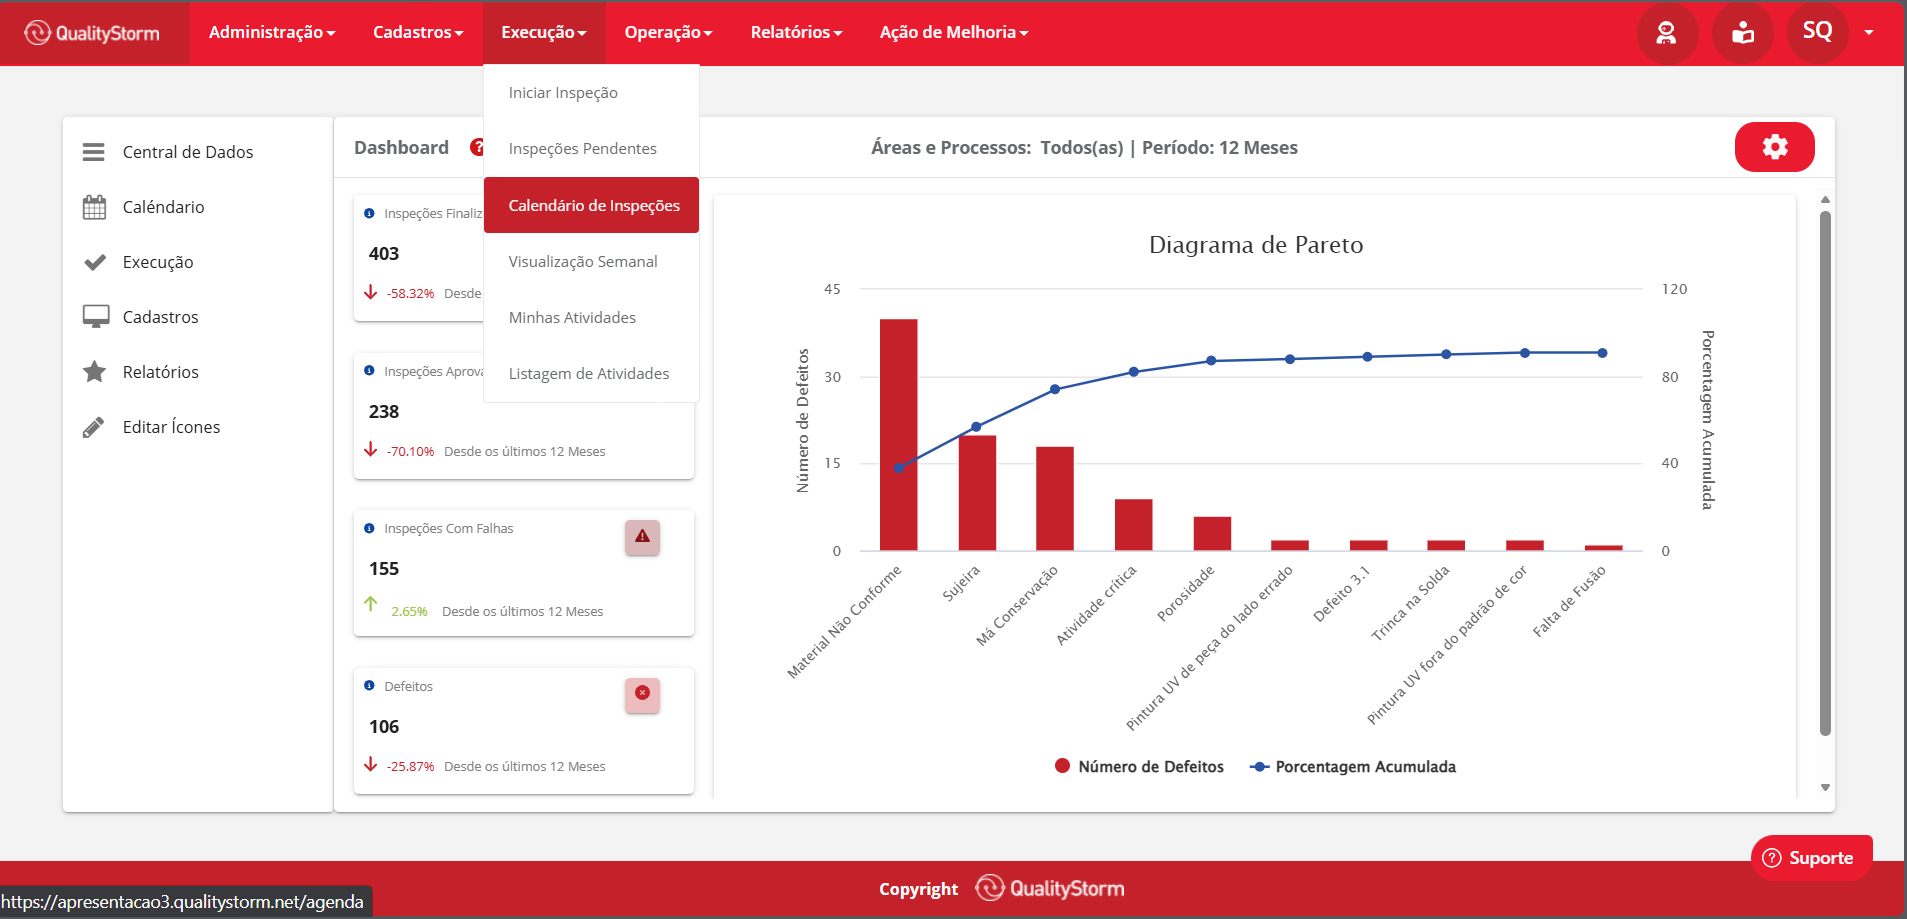The image size is (1907, 919).
Task: Click scrollbar up arrow in dashboard
Action: (x=1825, y=199)
